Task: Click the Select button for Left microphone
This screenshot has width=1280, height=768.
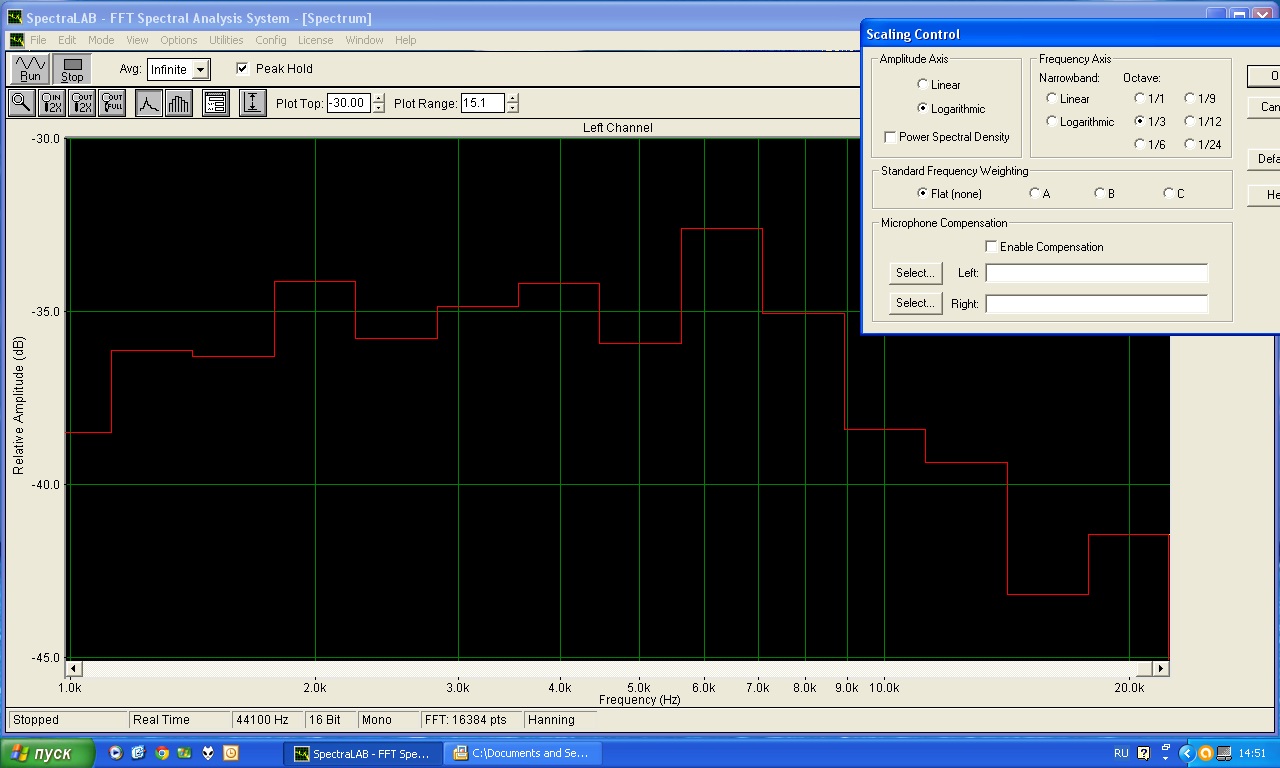Action: pyautogui.click(x=915, y=273)
